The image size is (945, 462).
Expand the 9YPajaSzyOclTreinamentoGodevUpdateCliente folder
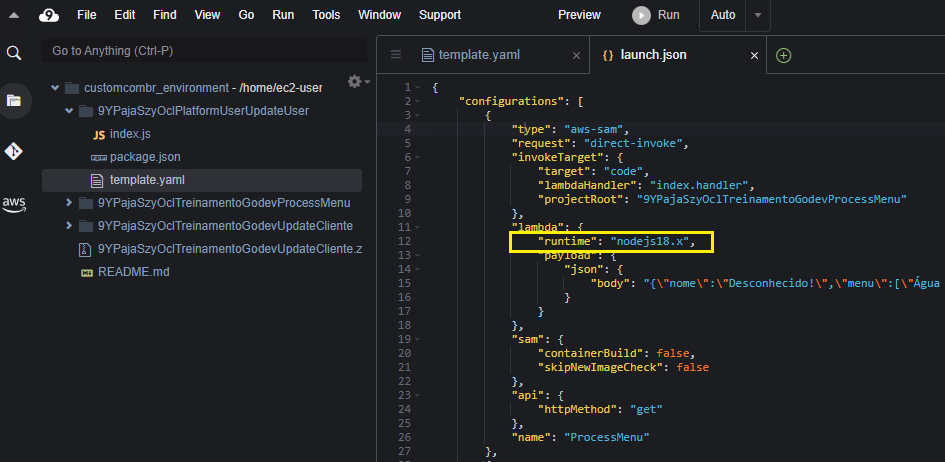click(x=69, y=226)
